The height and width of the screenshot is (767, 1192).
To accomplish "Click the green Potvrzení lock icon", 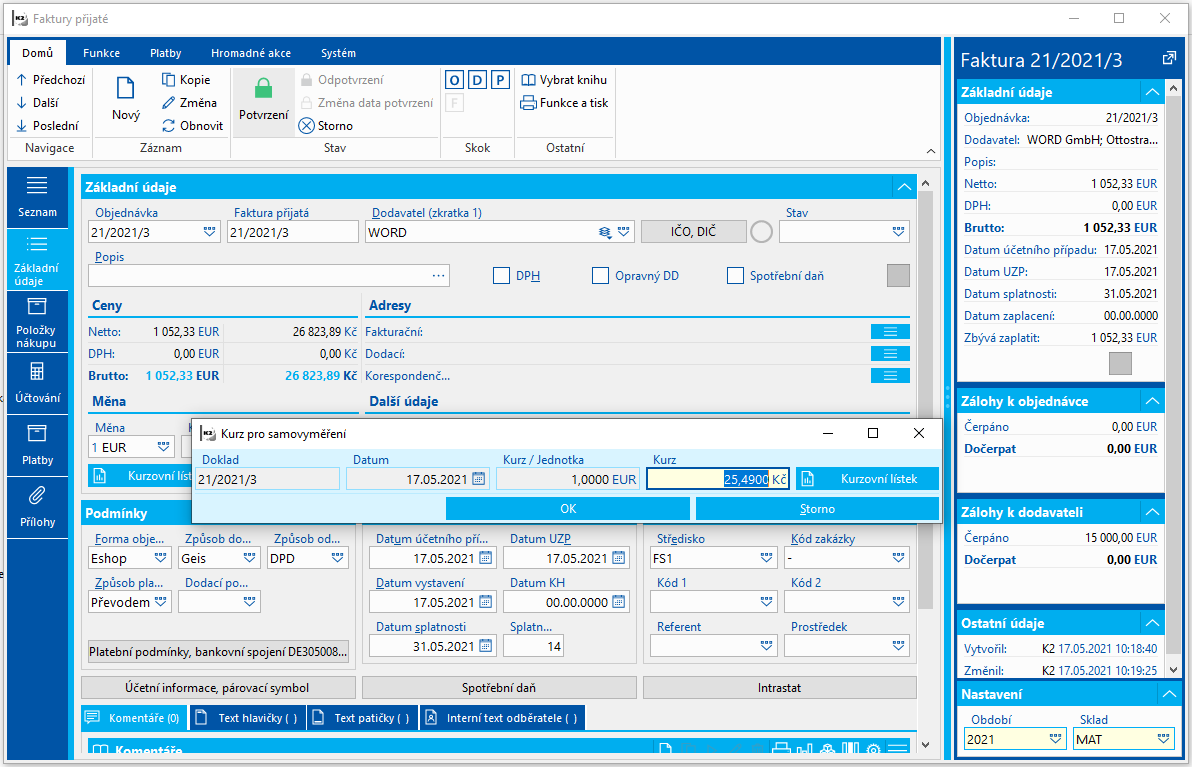I will click(263, 89).
